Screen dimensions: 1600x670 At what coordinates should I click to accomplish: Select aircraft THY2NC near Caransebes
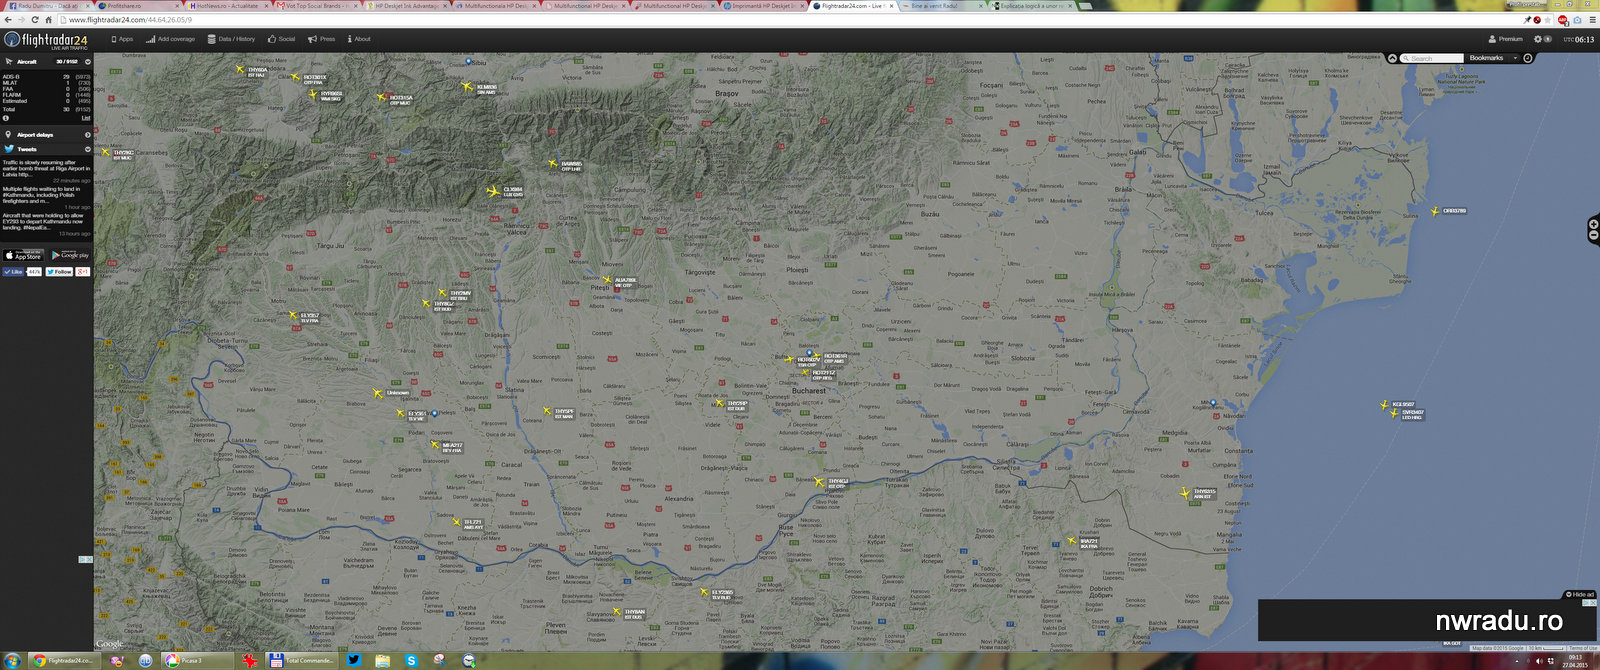pyautogui.click(x=105, y=153)
